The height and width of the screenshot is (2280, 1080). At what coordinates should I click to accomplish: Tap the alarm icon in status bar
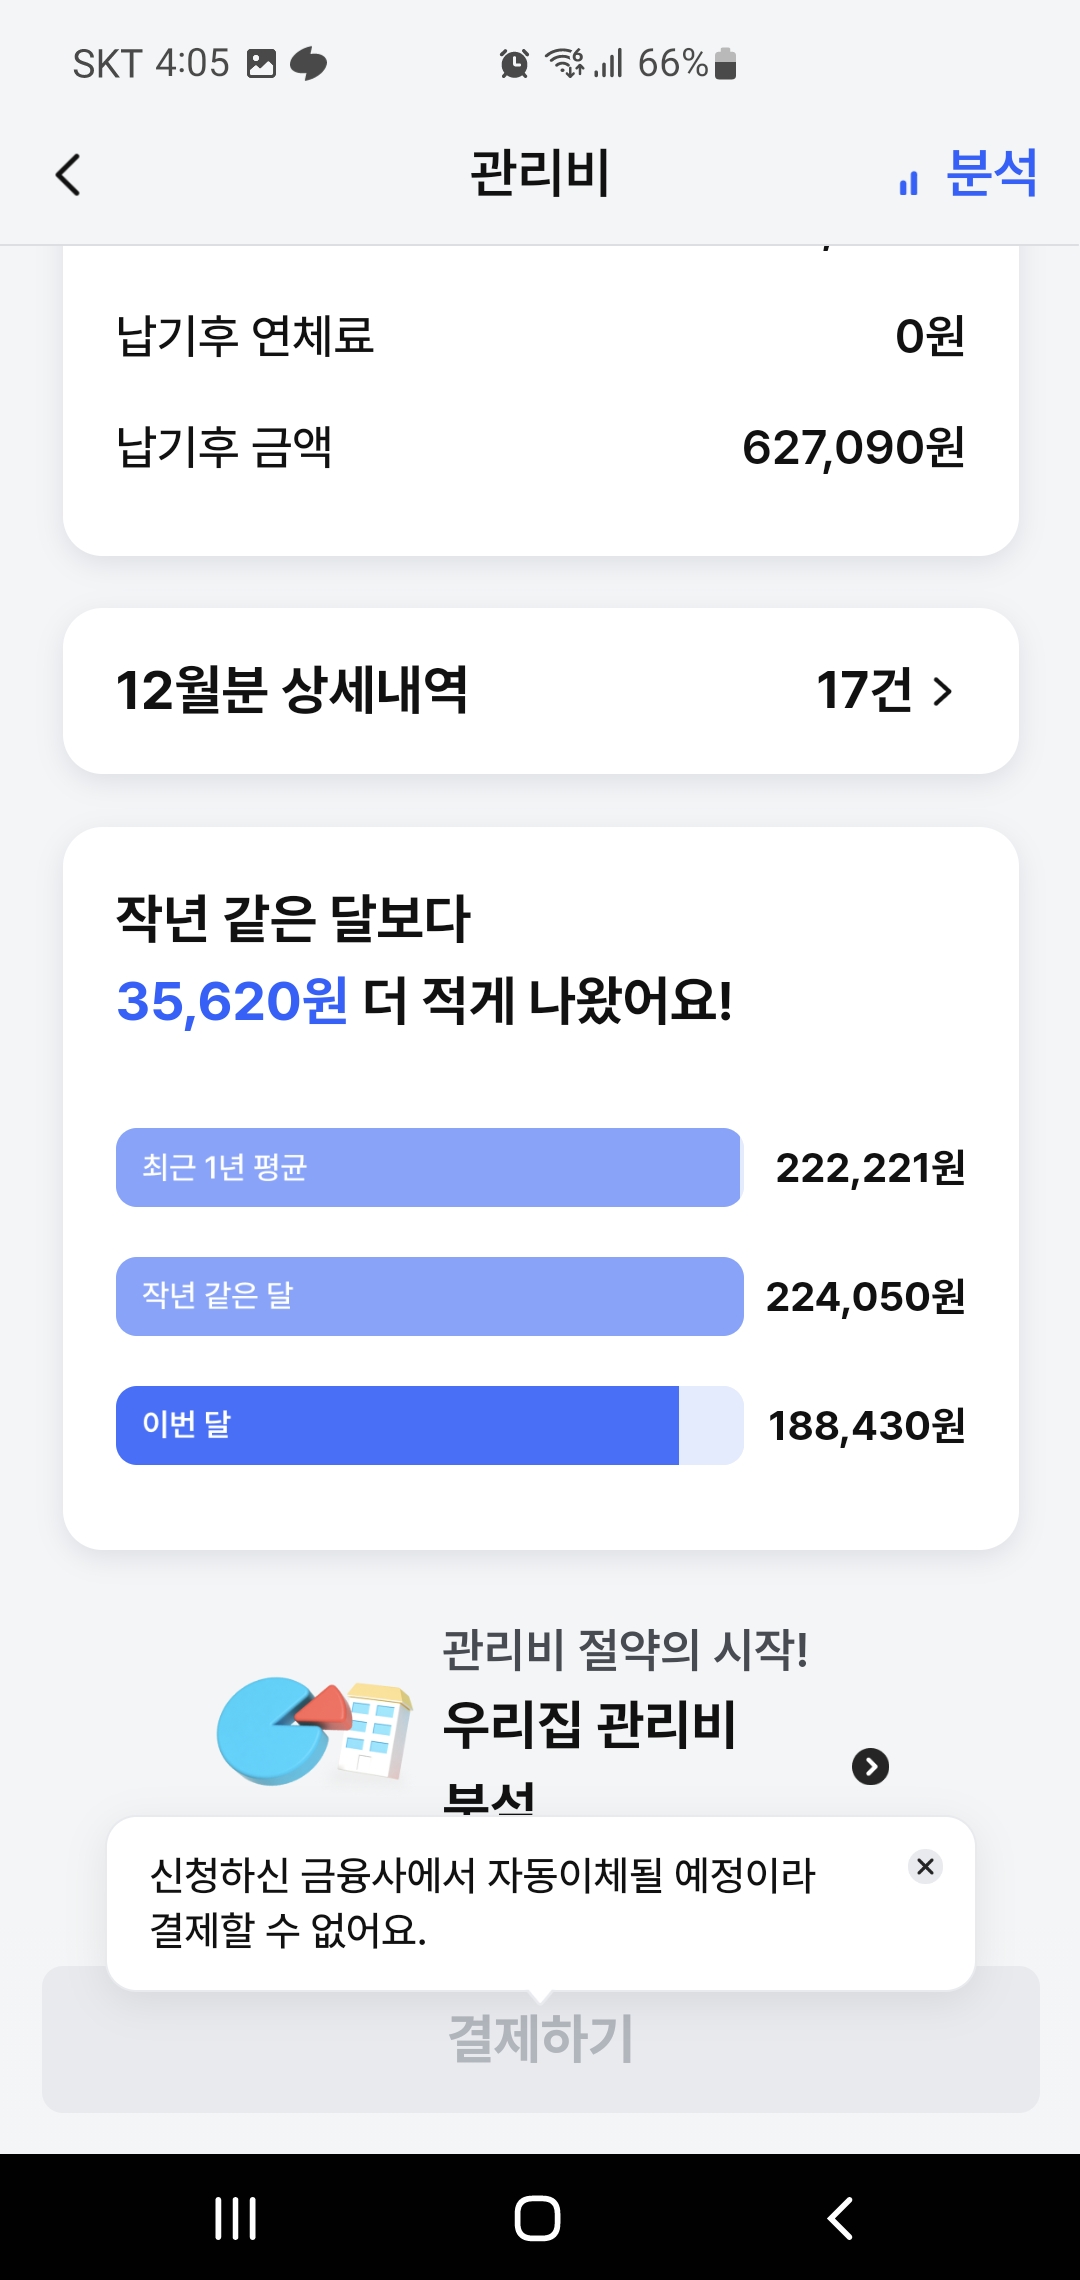[x=514, y=64]
